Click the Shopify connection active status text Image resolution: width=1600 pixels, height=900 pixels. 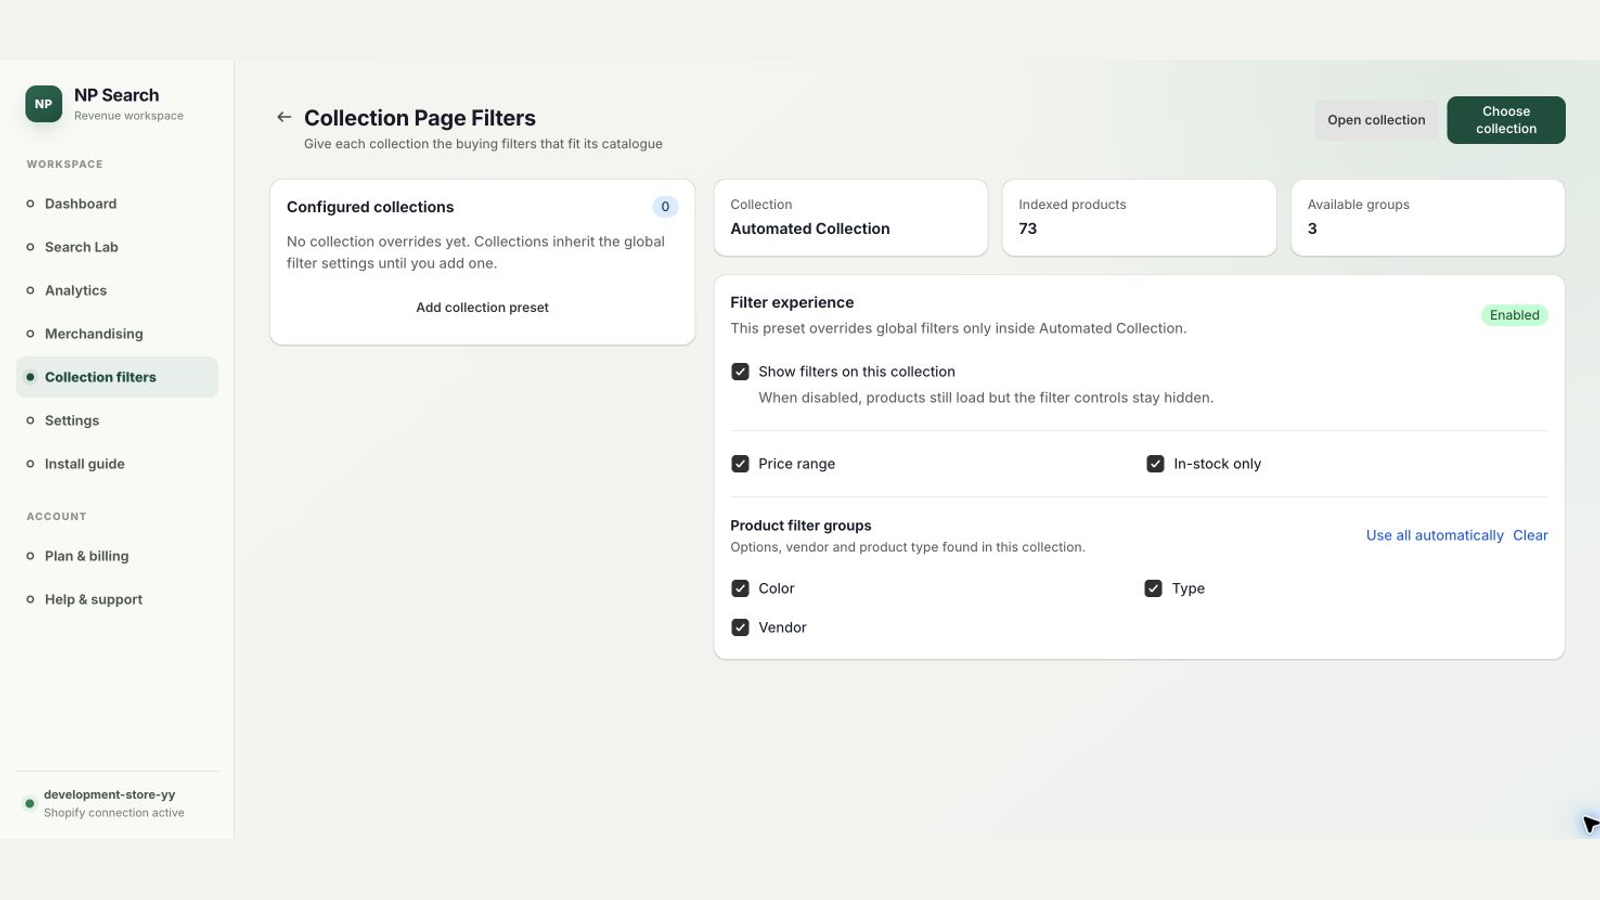coord(114,813)
